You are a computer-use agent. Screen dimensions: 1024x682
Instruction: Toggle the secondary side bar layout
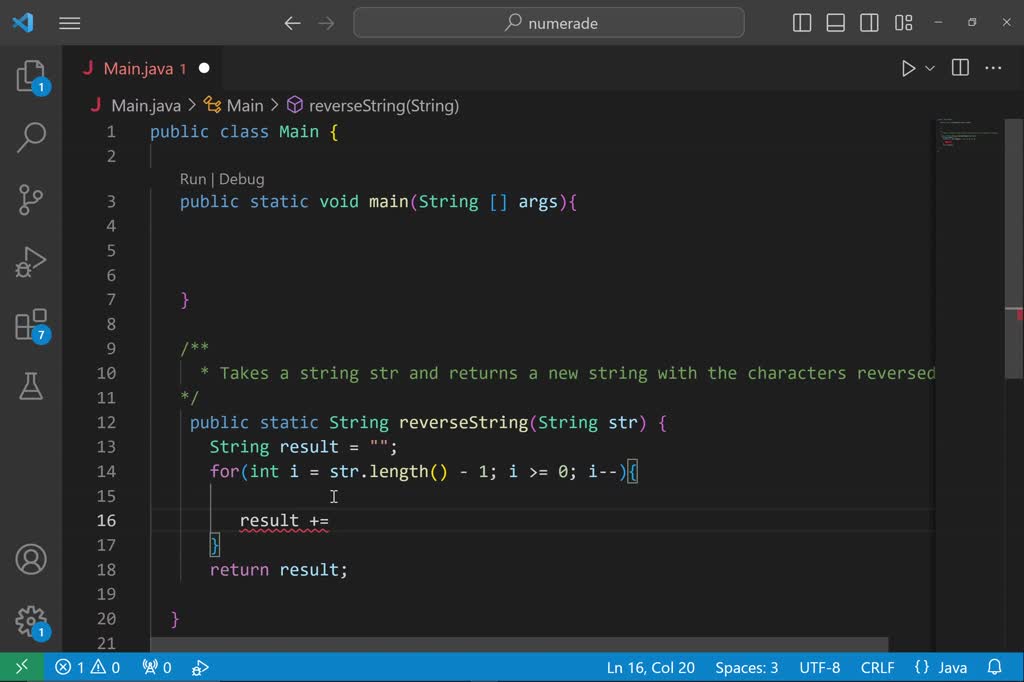pyautogui.click(x=869, y=23)
